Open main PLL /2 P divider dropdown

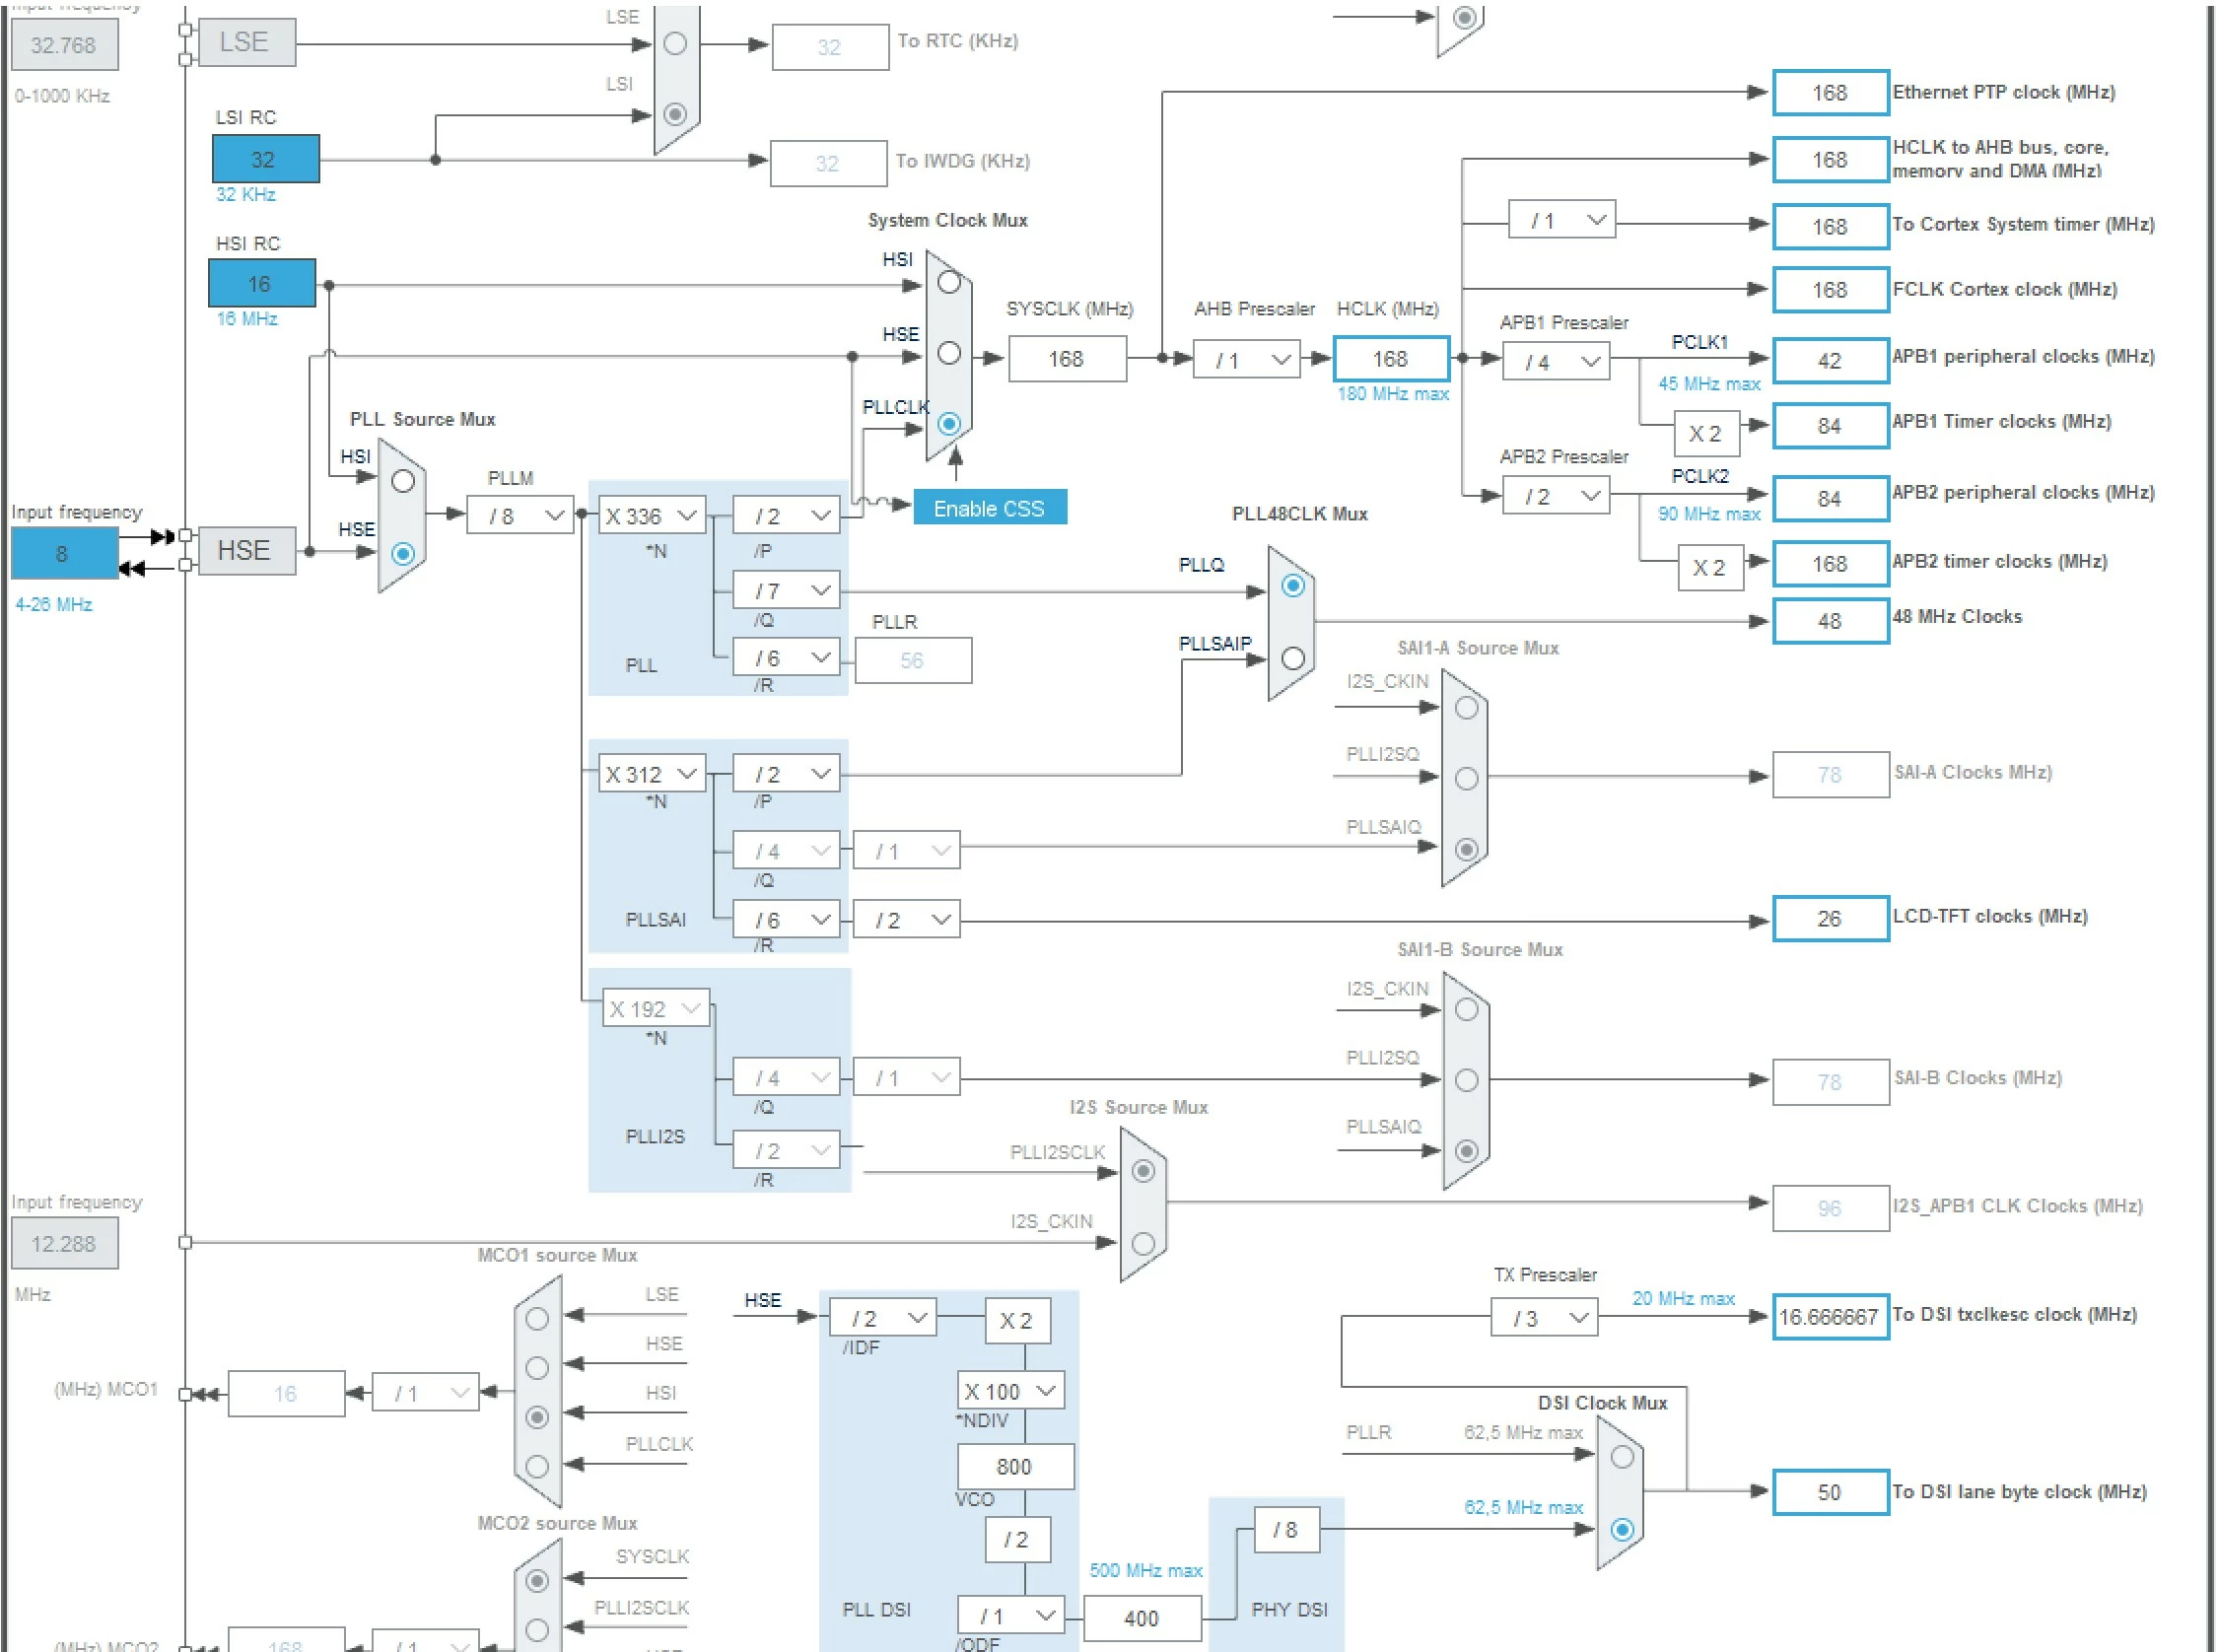(786, 515)
